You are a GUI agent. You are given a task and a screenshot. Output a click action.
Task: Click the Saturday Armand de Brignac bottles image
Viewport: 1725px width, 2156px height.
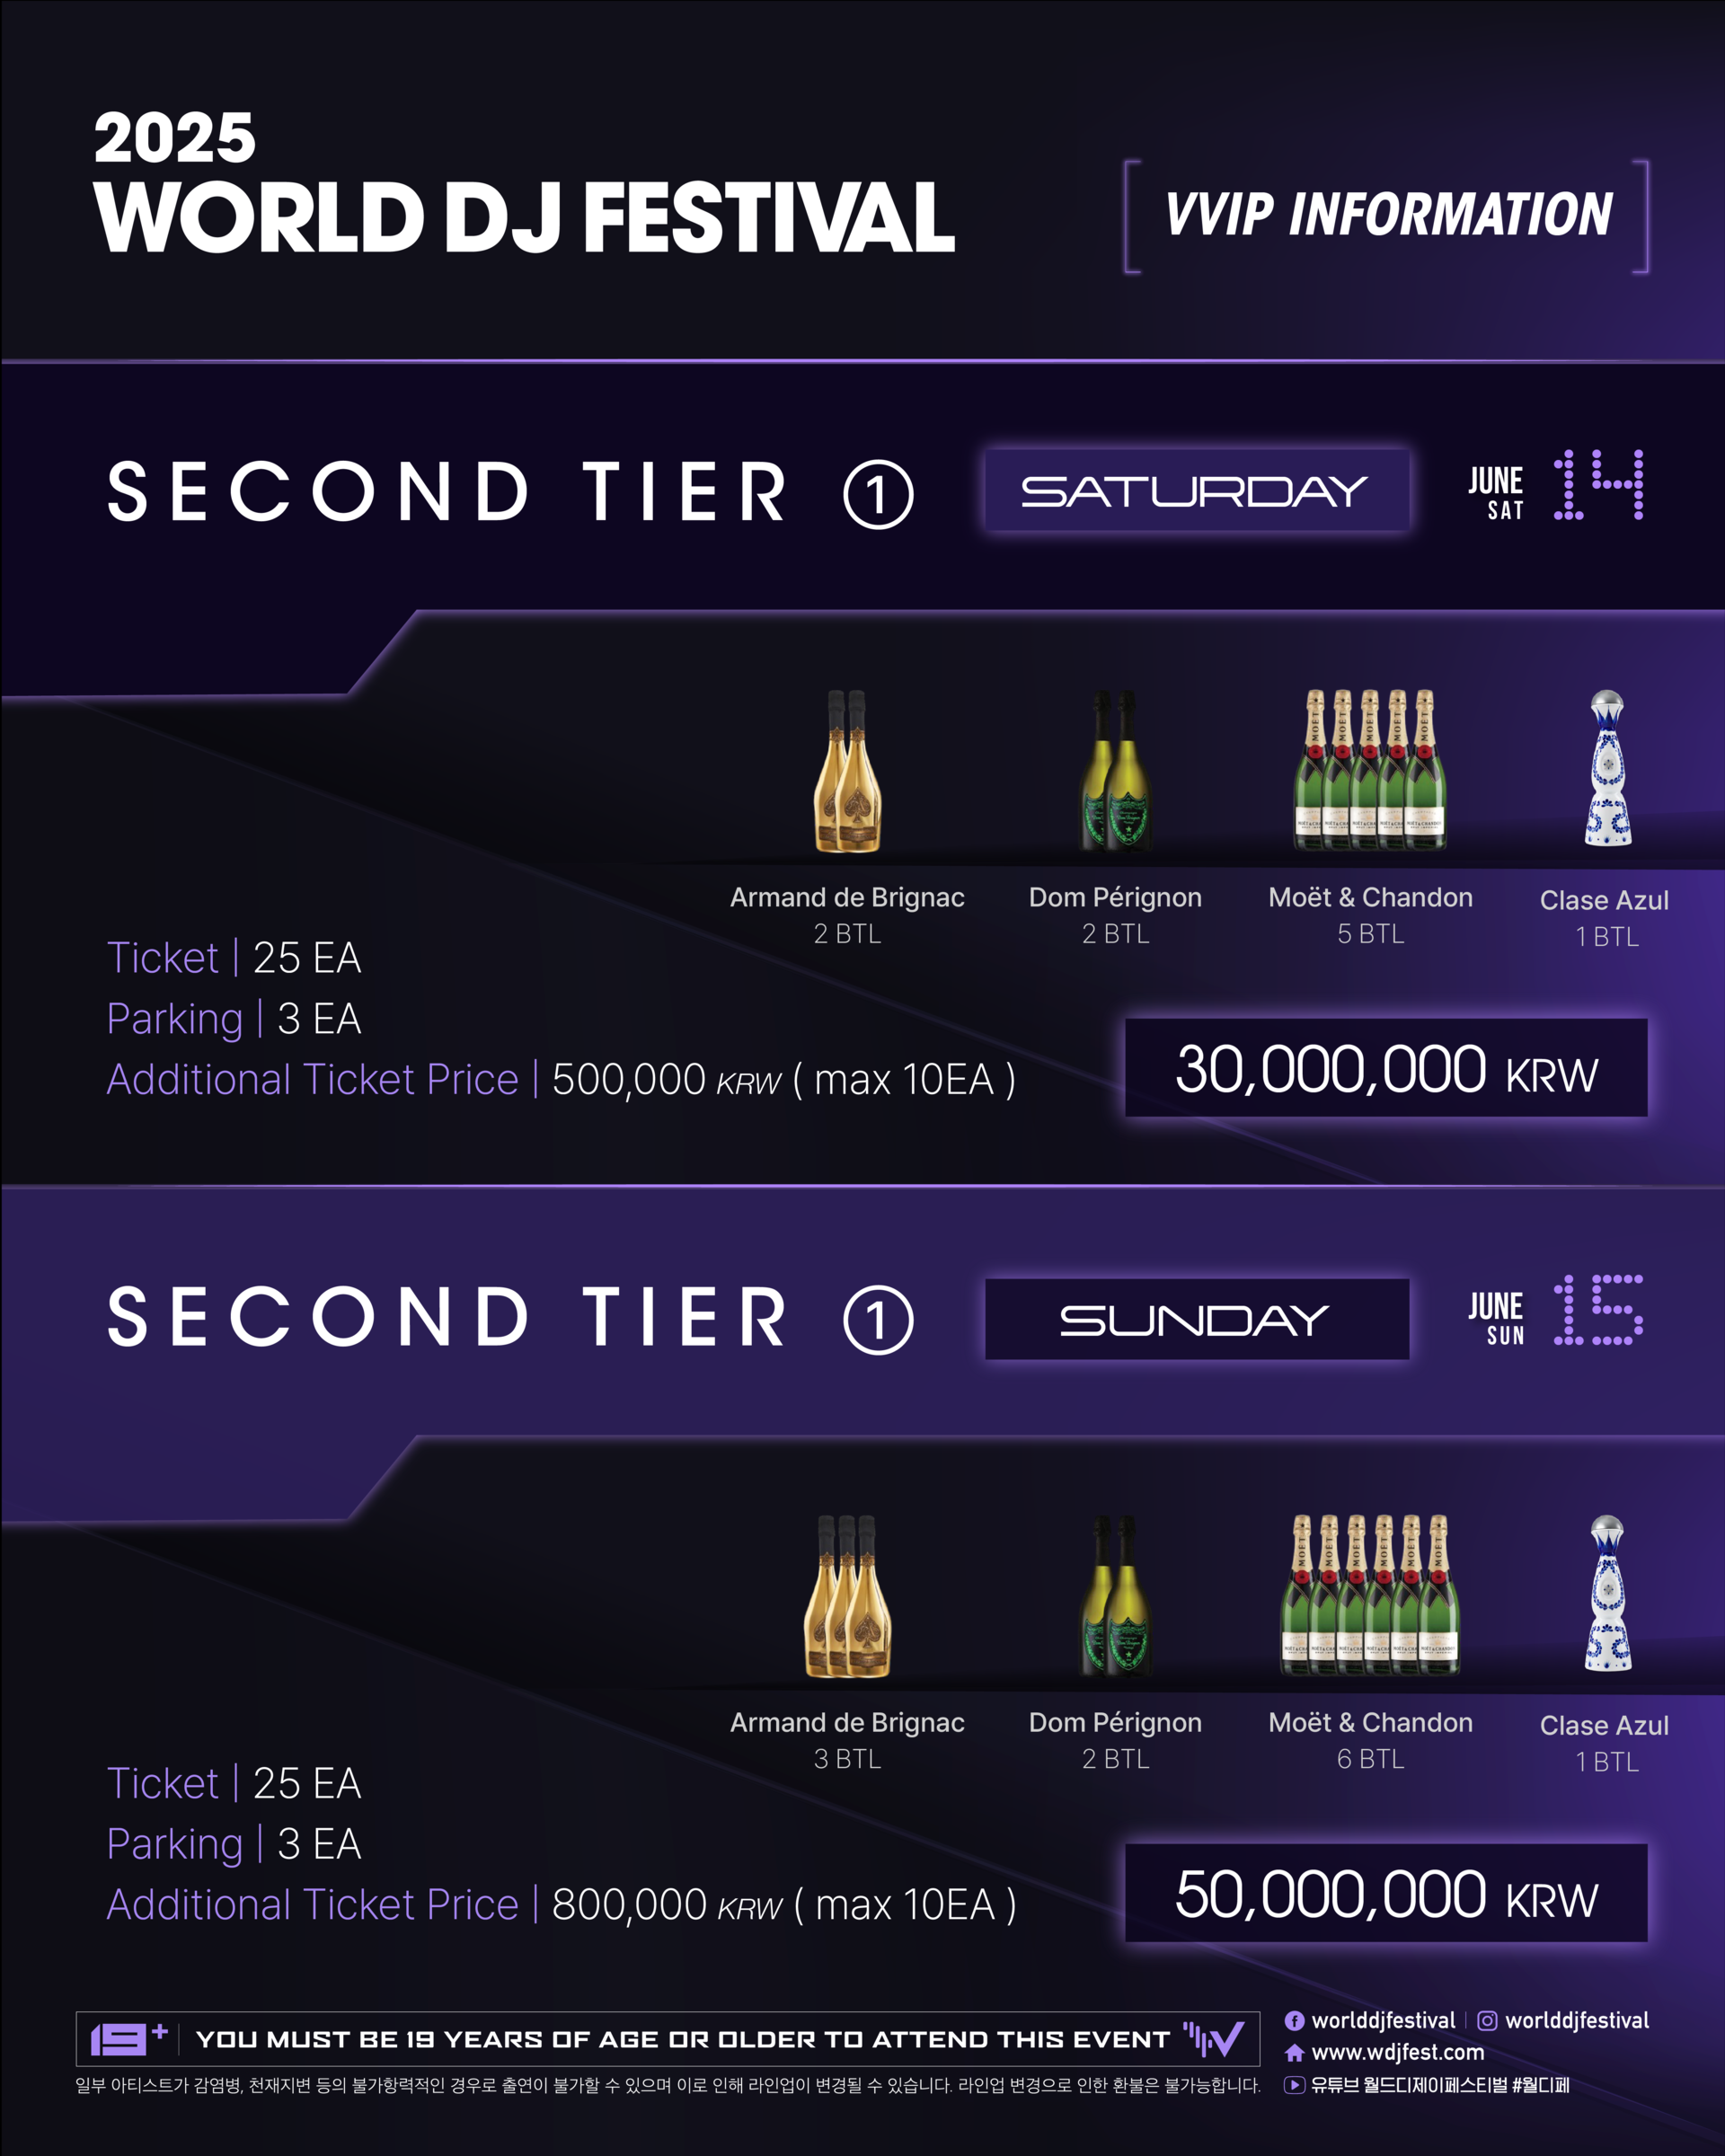pos(848,771)
